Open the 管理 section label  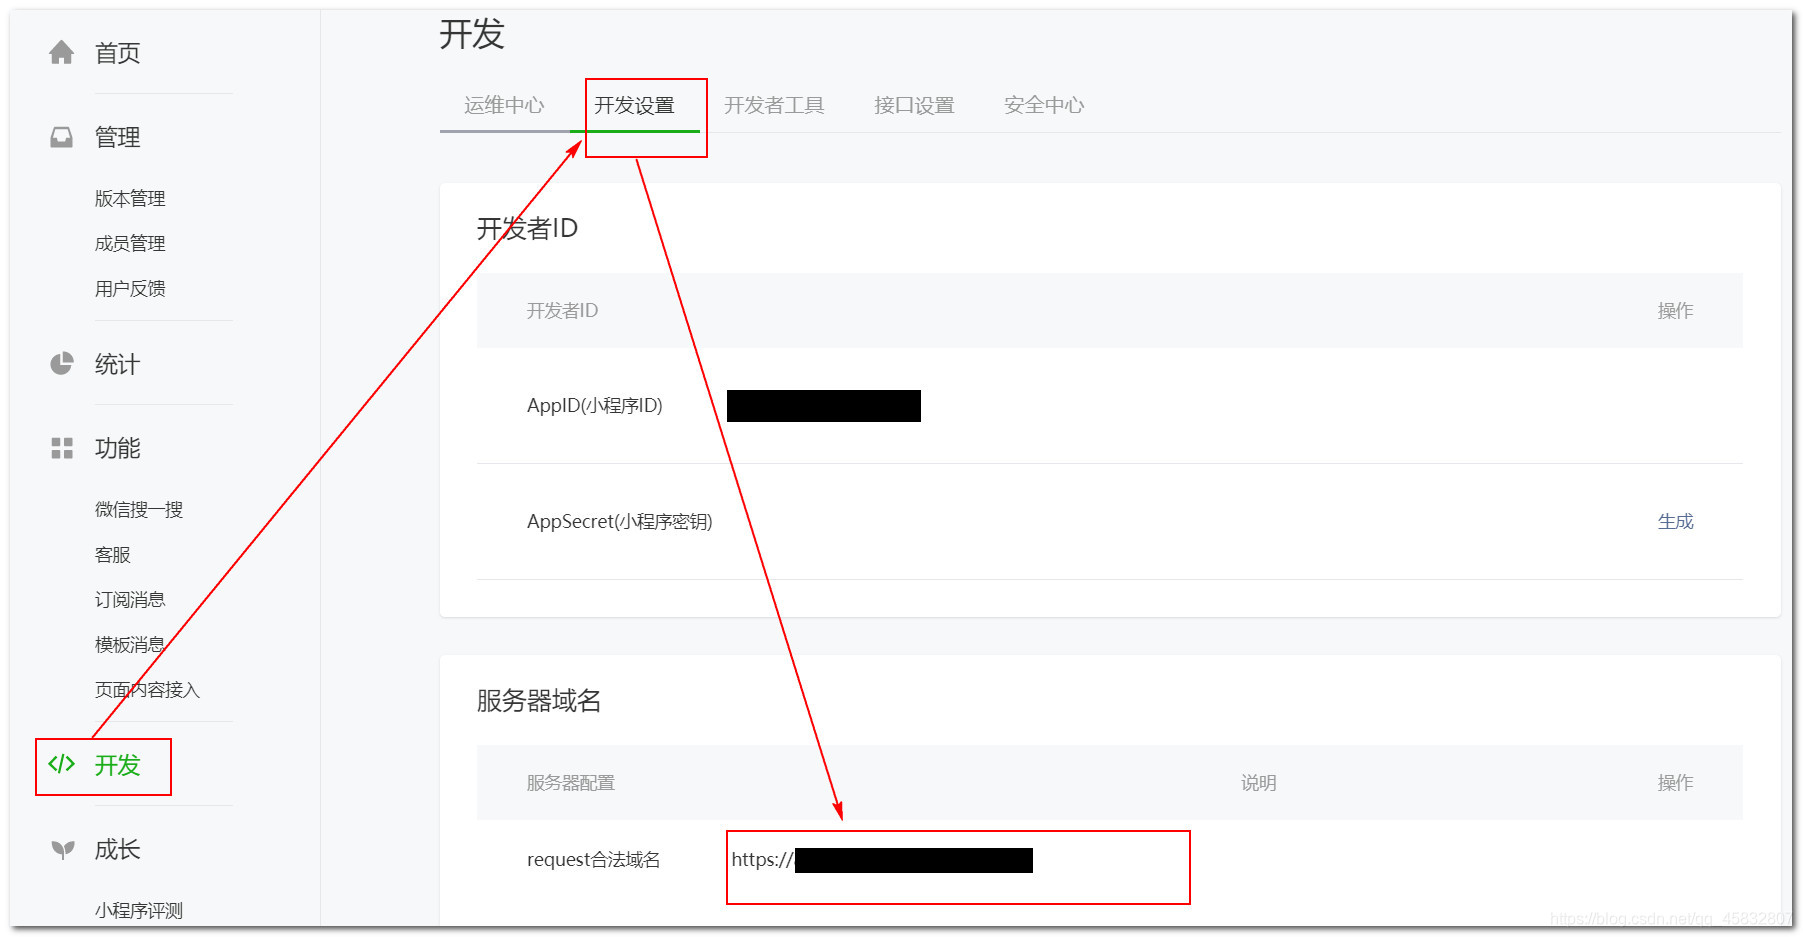tap(117, 137)
